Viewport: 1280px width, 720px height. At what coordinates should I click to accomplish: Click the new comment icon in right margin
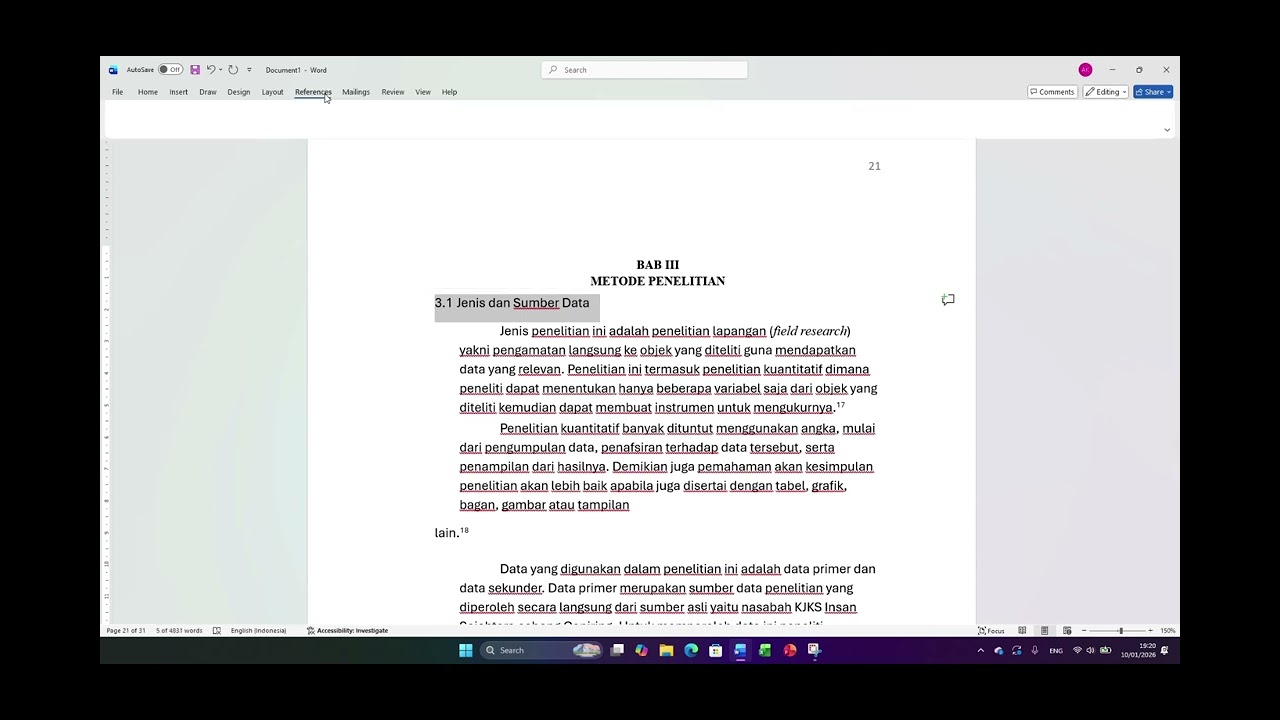coord(948,300)
